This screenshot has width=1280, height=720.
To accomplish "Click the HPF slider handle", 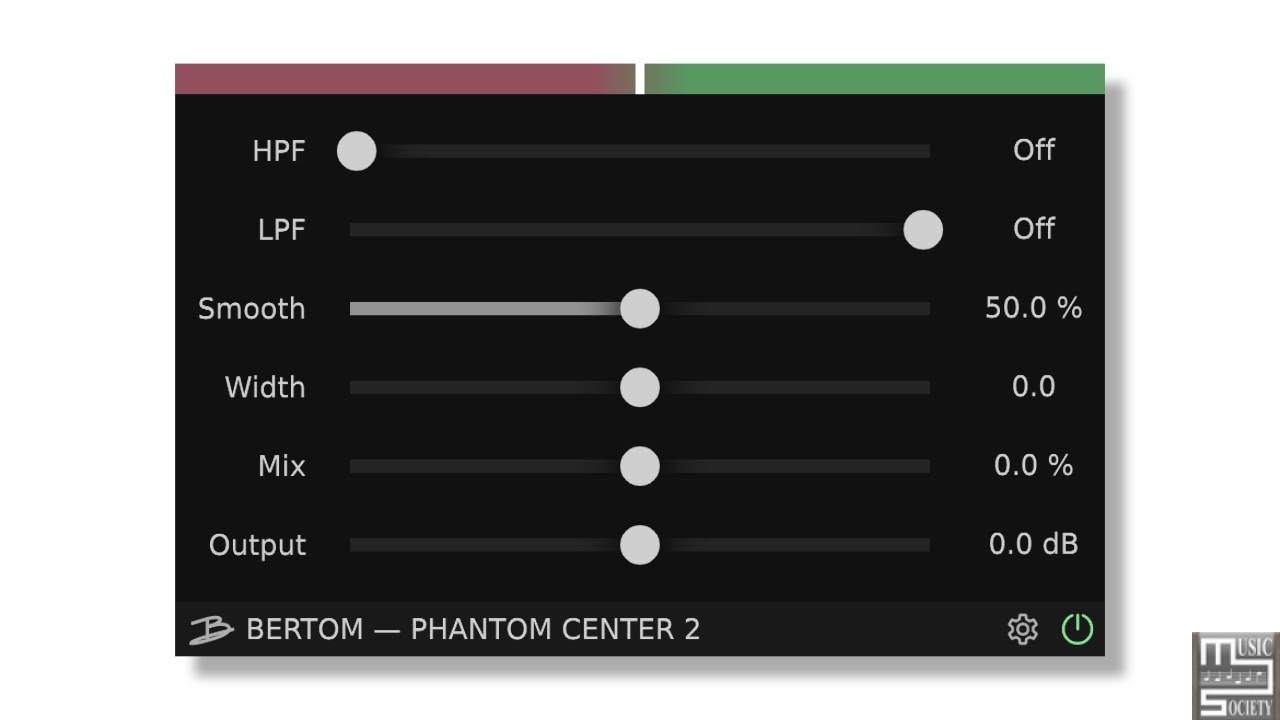I will (356, 151).
